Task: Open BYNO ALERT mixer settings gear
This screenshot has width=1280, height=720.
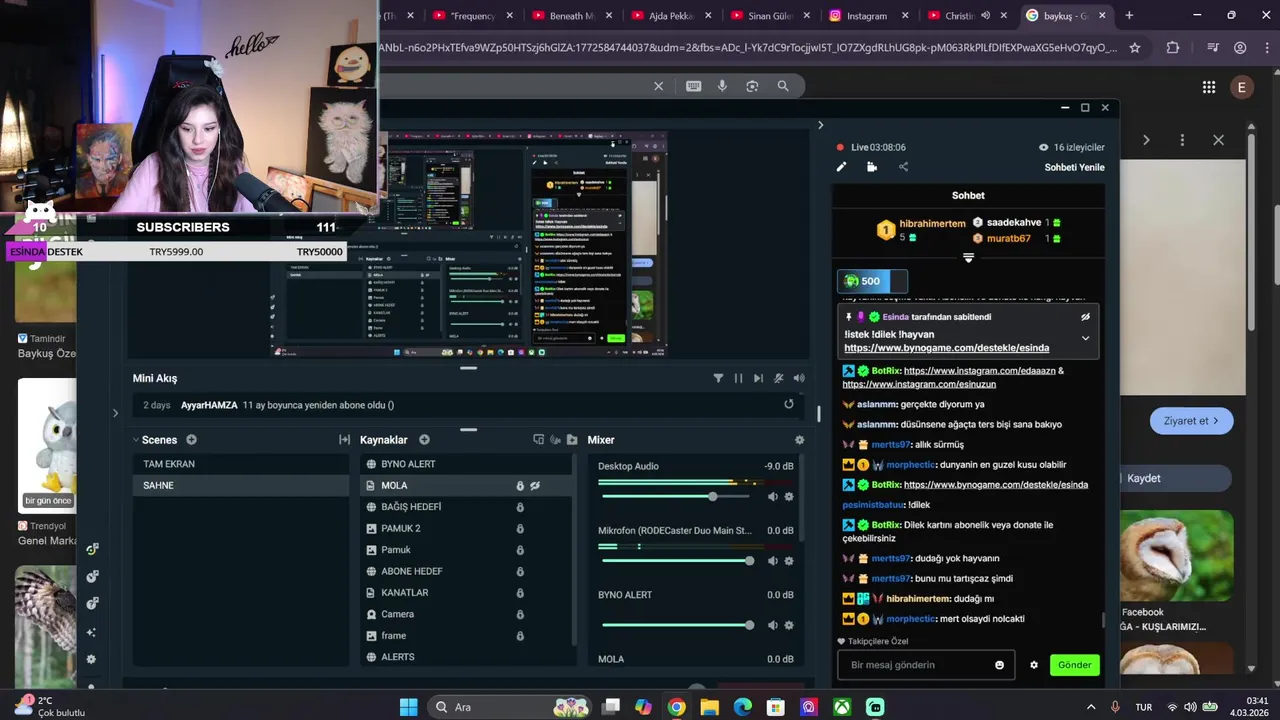Action: coord(789,625)
